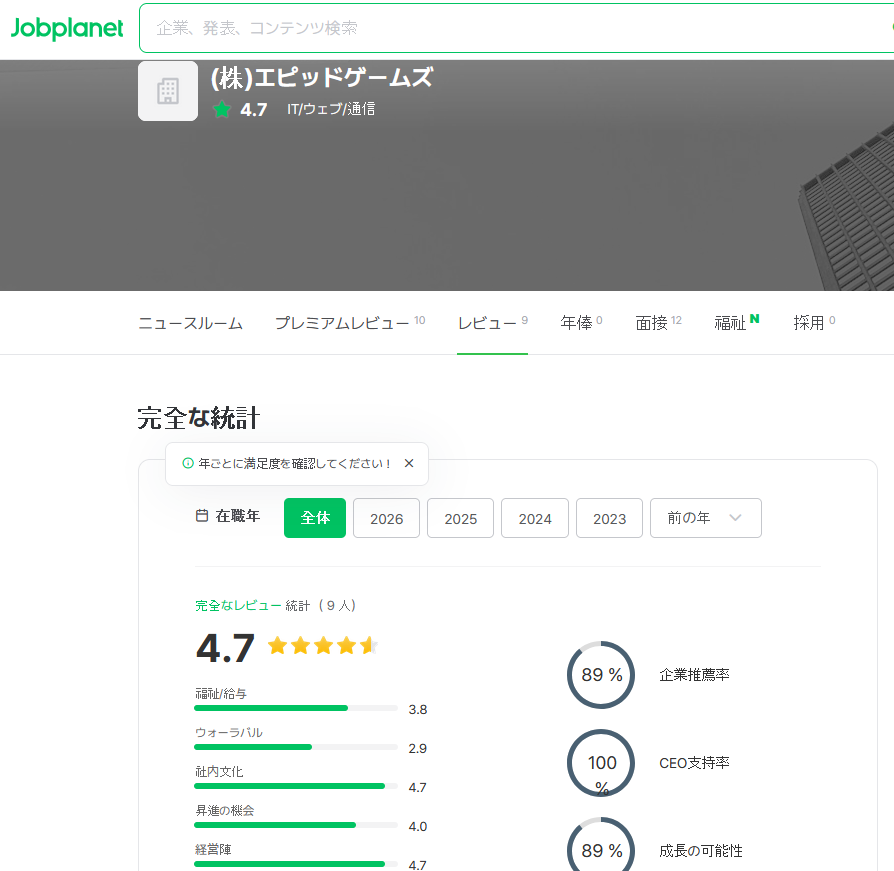Click the green star rating icon in header
The image size is (894, 871).
click(222, 110)
